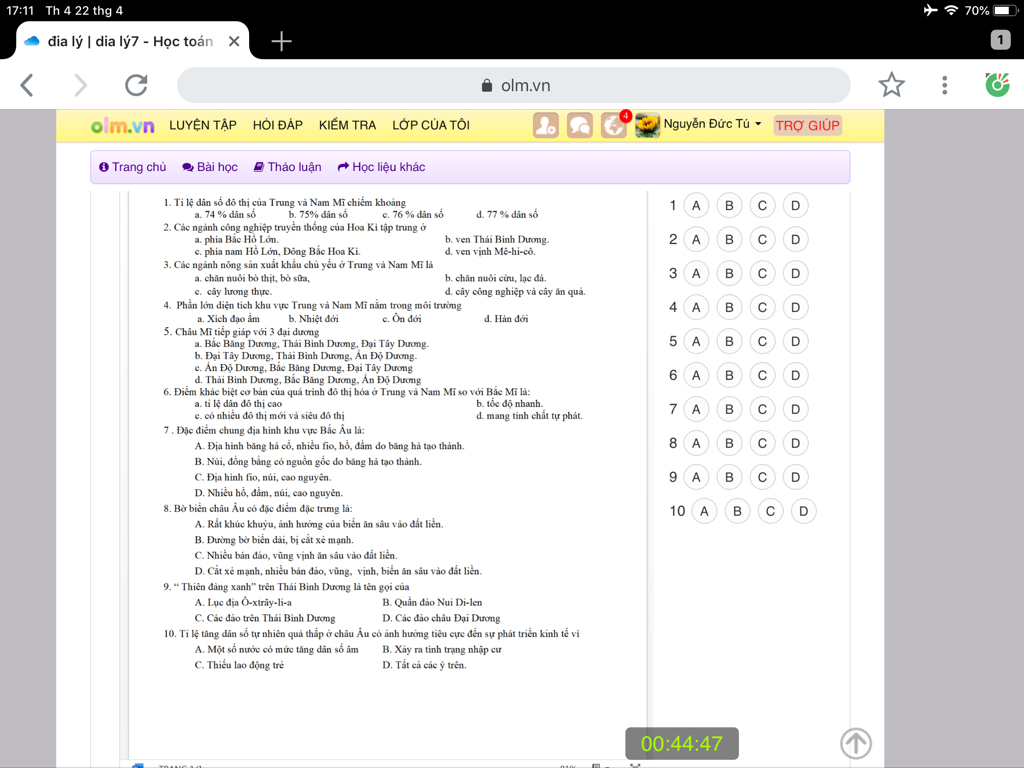
Task: Click scroll-to-top arrow icon
Action: click(856, 743)
